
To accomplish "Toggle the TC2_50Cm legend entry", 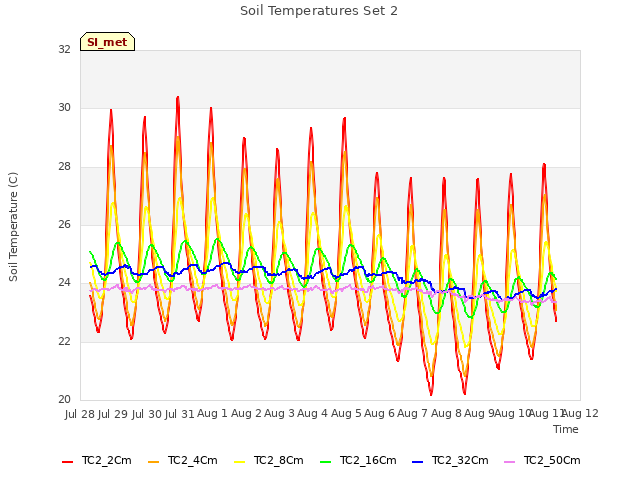I will pos(542,461).
